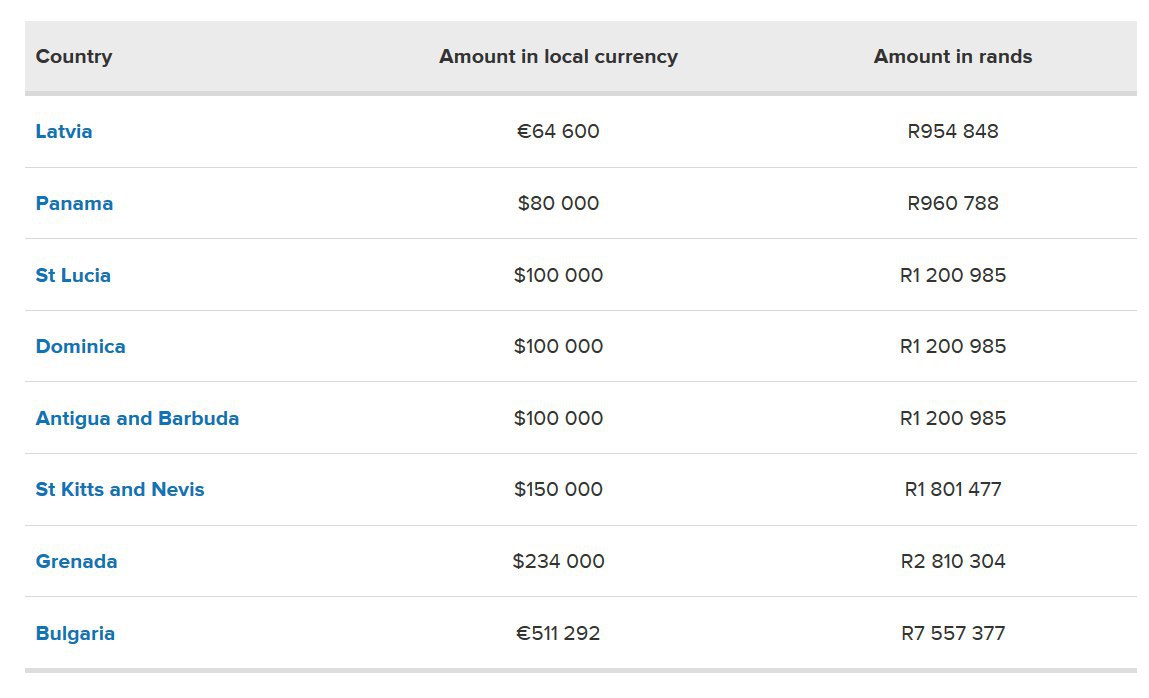
Task: Select the Dominica country link
Action: [80, 346]
